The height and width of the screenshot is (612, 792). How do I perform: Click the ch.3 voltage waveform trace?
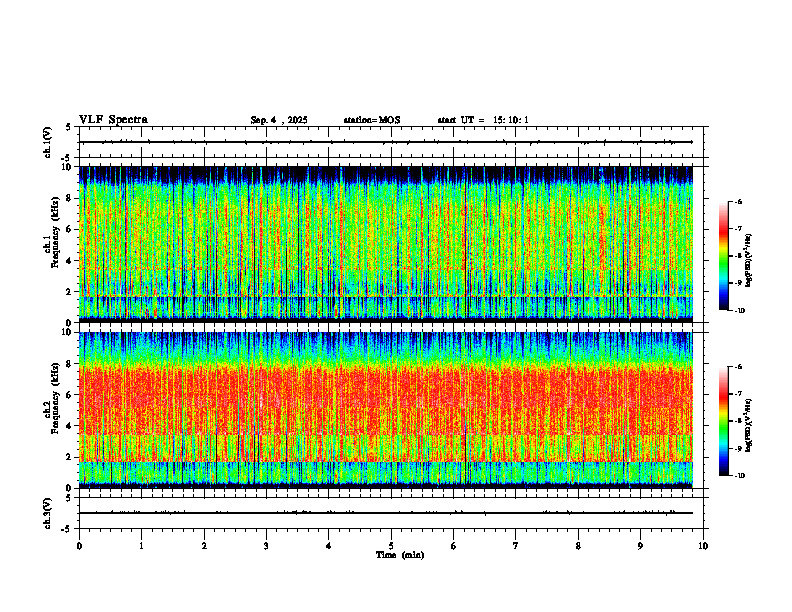[x=386, y=513]
